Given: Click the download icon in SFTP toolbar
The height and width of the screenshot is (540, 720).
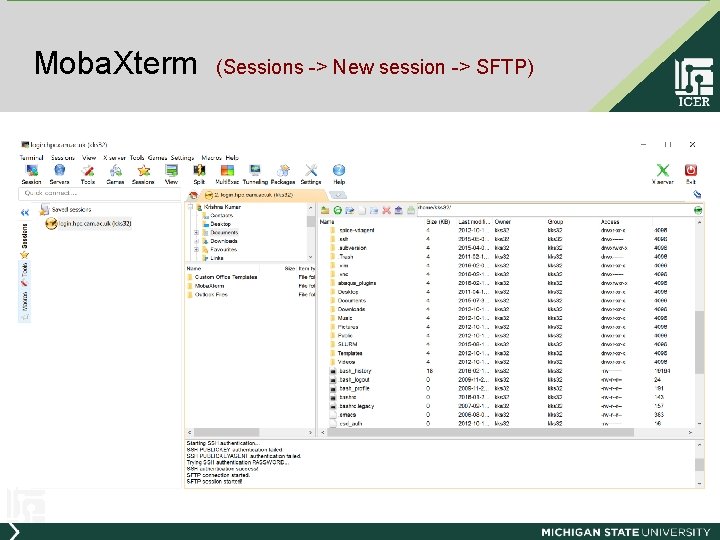Looking at the screenshot, I should 411,210.
